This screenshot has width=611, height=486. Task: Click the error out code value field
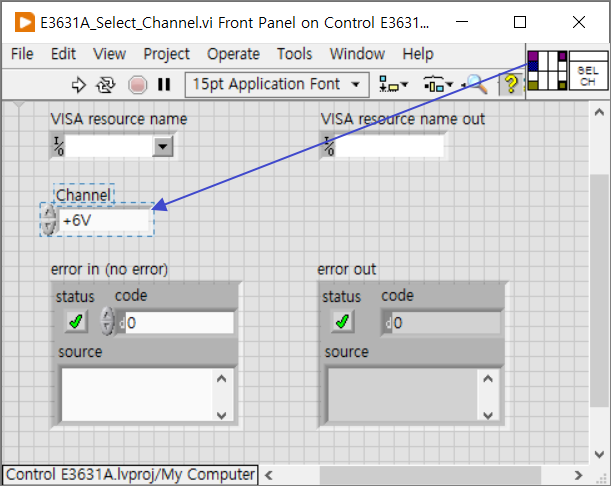click(x=446, y=323)
